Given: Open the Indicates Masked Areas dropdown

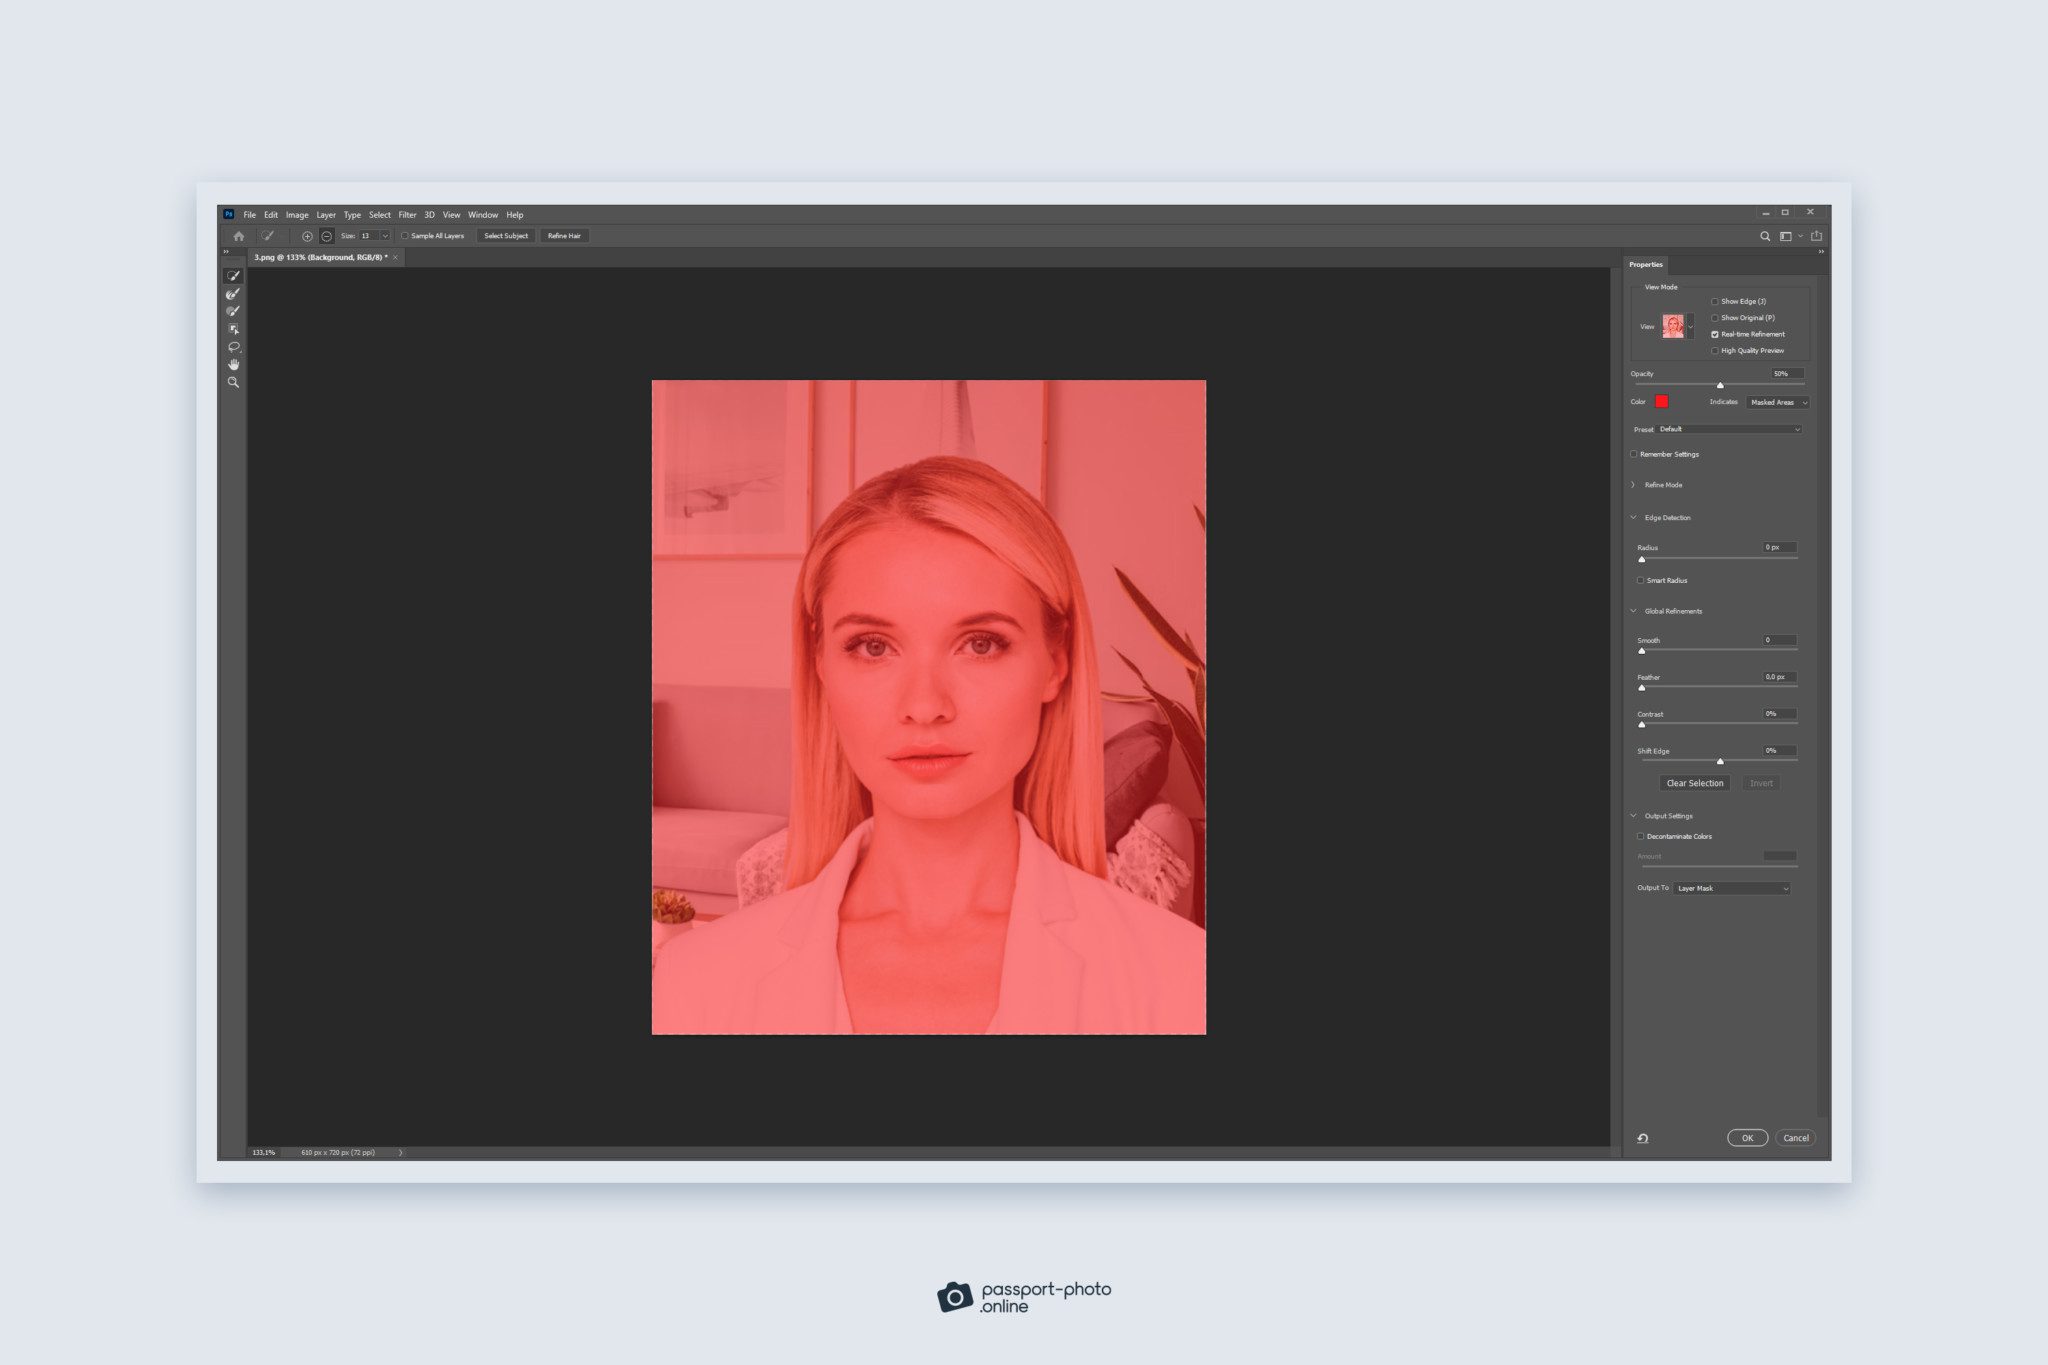Looking at the screenshot, I should pos(1777,402).
